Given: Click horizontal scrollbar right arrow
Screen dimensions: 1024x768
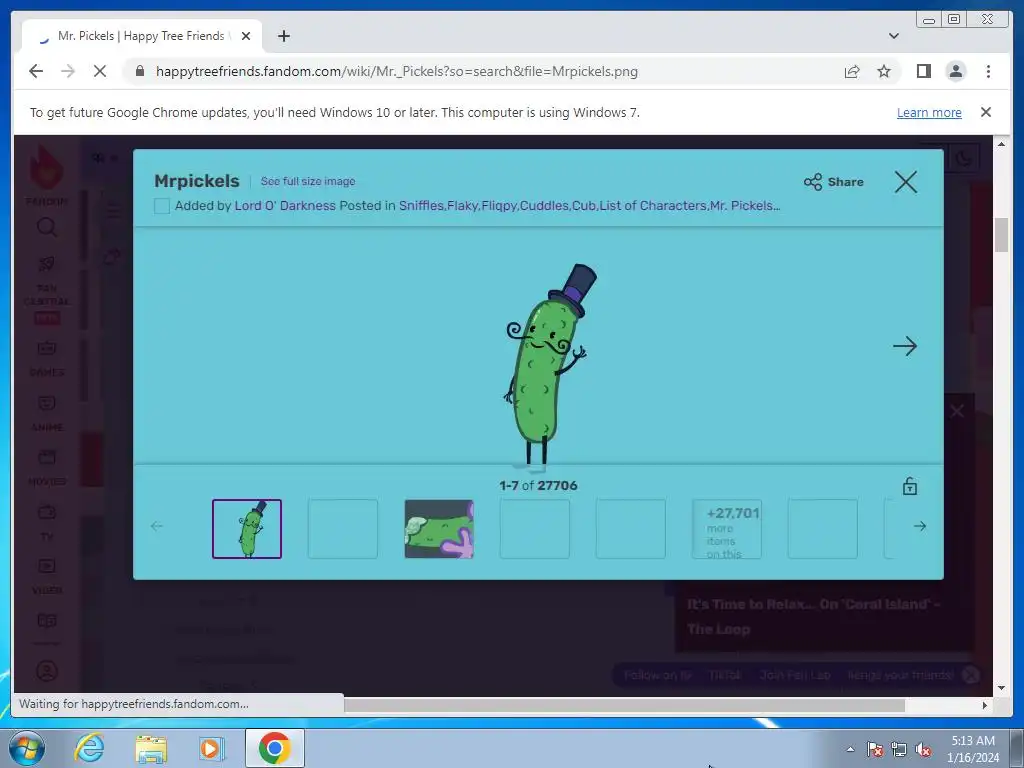Looking at the screenshot, I should point(985,705).
